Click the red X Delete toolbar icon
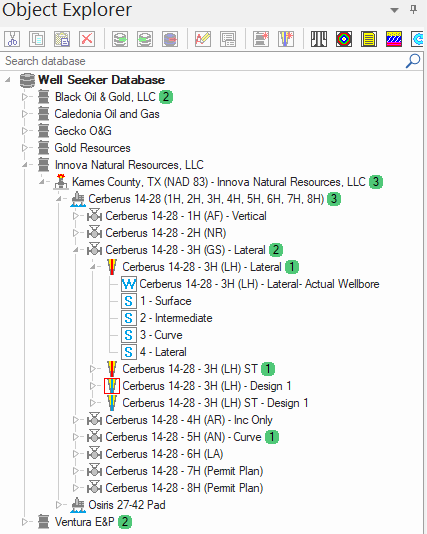 click(87, 39)
